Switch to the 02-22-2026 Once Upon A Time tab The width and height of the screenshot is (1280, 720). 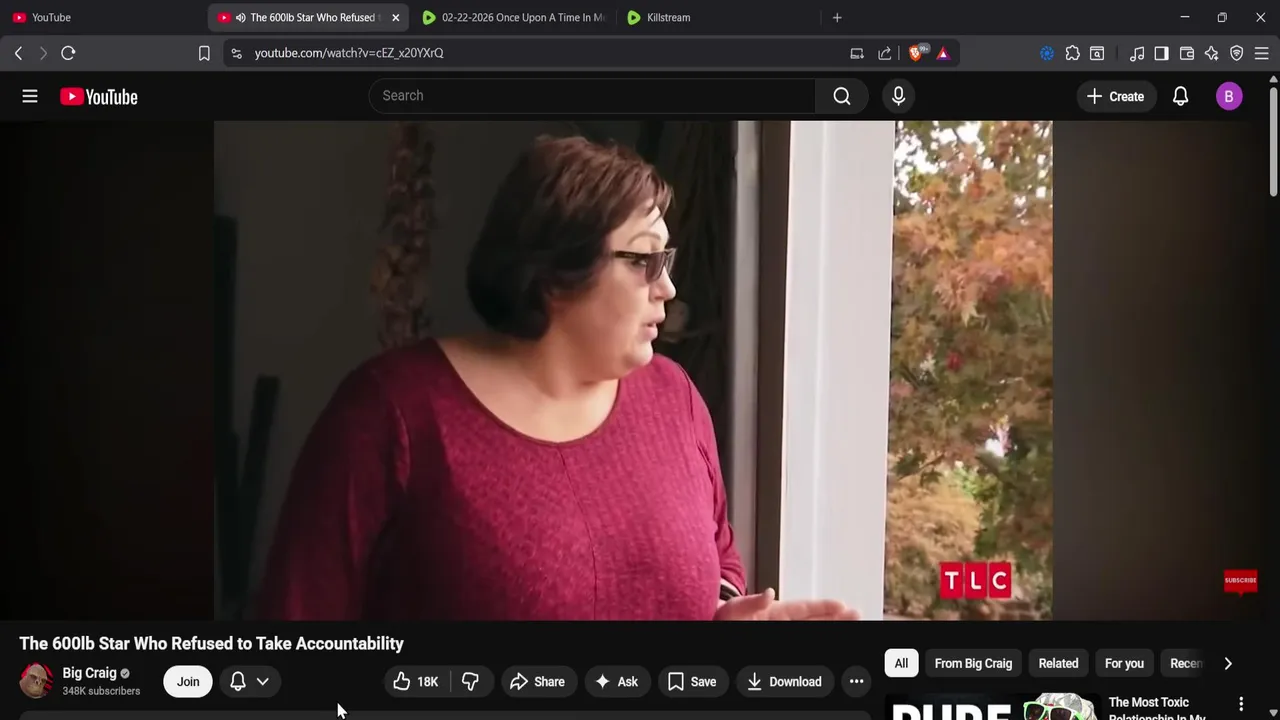(x=513, y=17)
